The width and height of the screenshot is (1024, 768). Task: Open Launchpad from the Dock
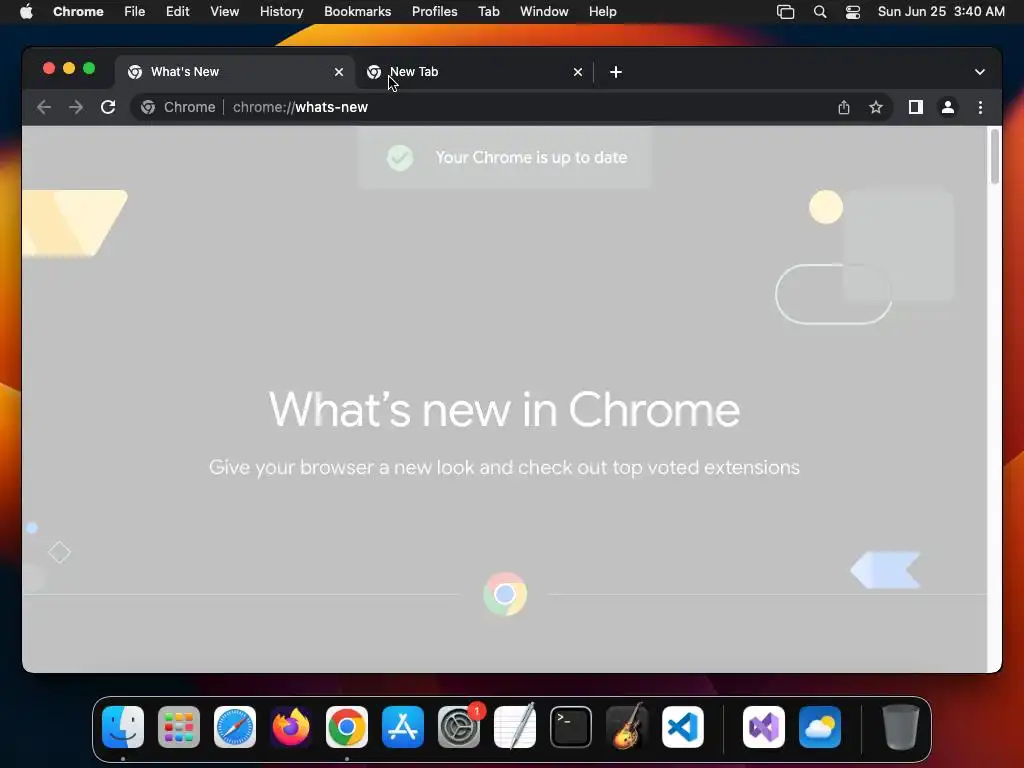[179, 727]
